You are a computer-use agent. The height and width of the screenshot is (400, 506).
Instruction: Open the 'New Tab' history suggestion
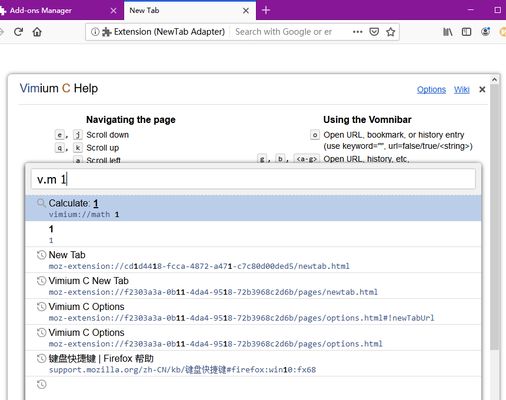click(253, 260)
